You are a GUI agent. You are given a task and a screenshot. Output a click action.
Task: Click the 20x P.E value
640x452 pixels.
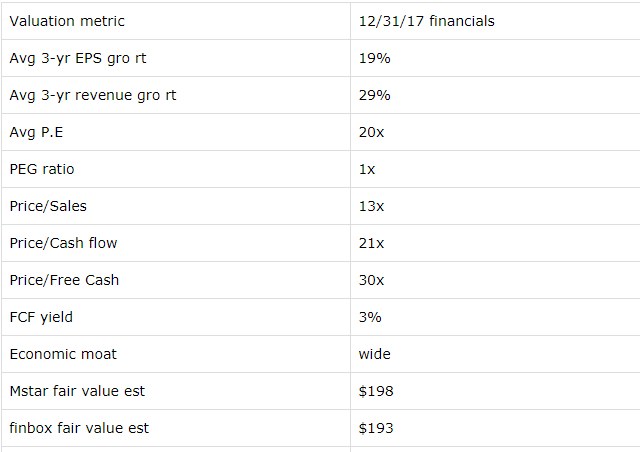click(372, 132)
